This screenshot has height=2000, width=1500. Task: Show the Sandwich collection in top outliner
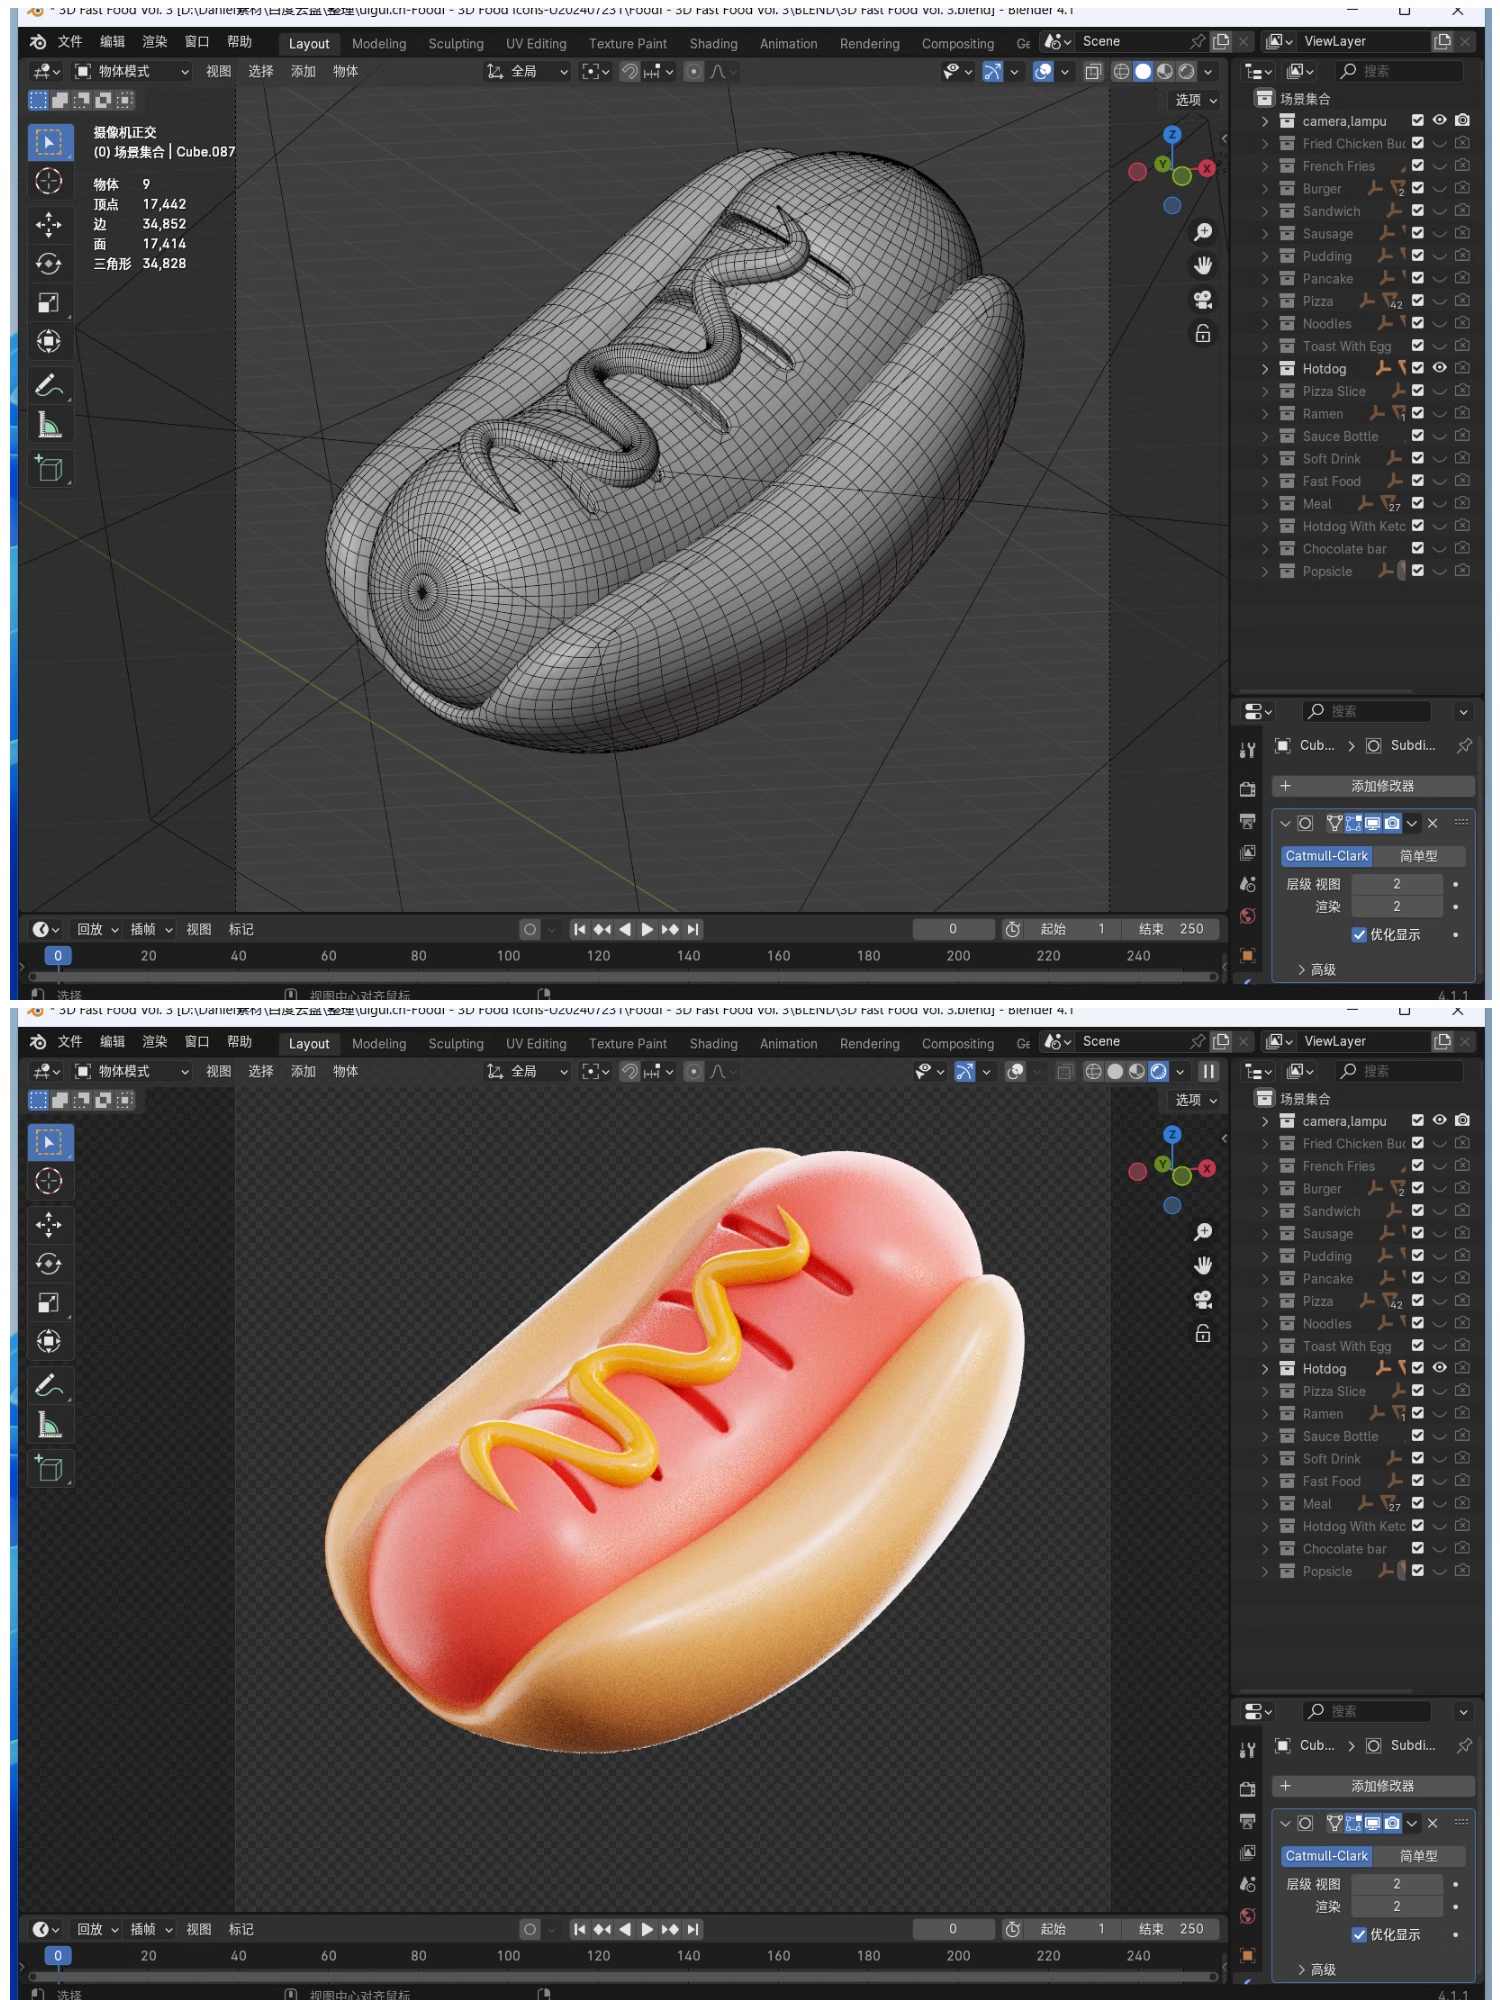[x=1439, y=211]
